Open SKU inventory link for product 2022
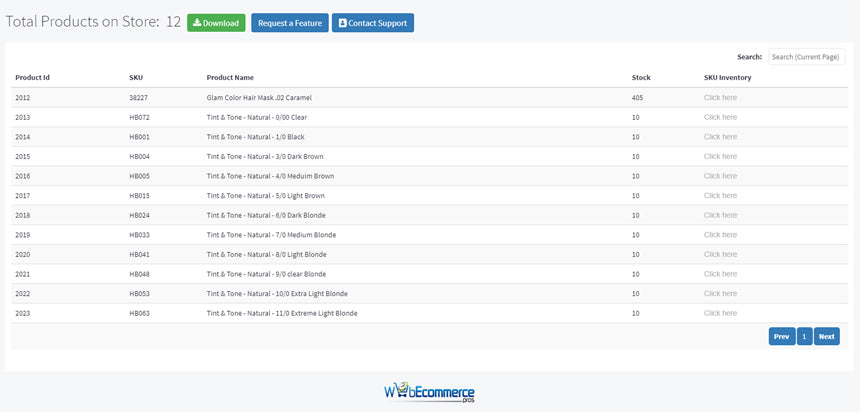Viewport: 860px width, 412px height. [720, 294]
